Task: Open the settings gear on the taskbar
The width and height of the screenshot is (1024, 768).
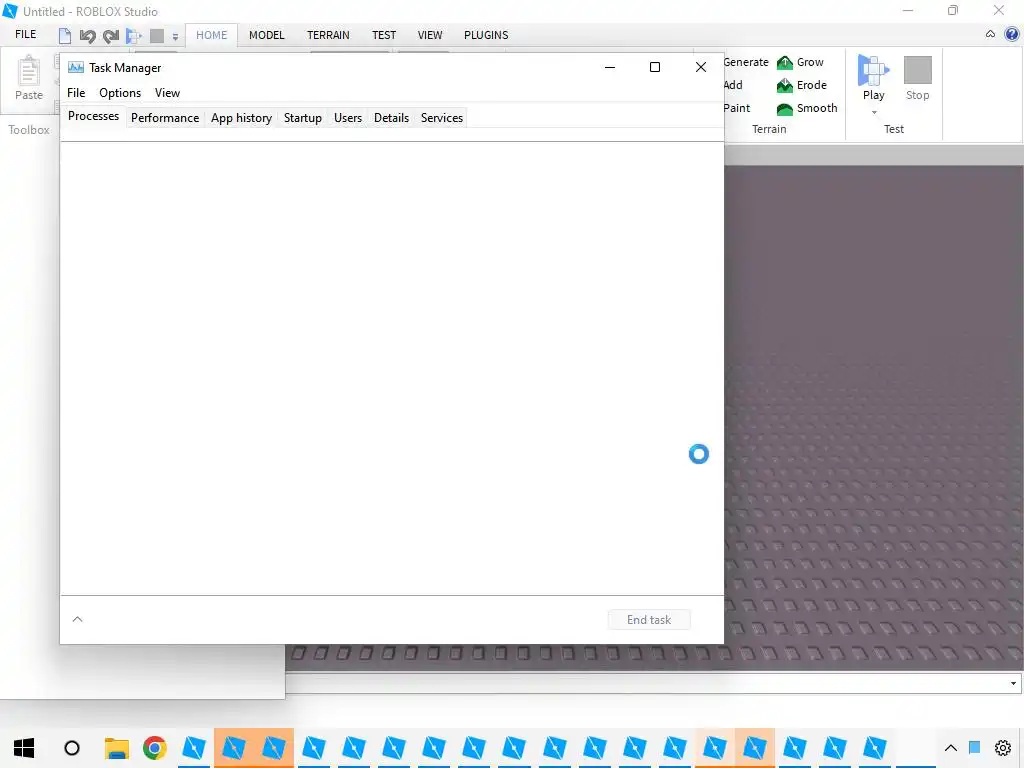Action: pos(1003,748)
